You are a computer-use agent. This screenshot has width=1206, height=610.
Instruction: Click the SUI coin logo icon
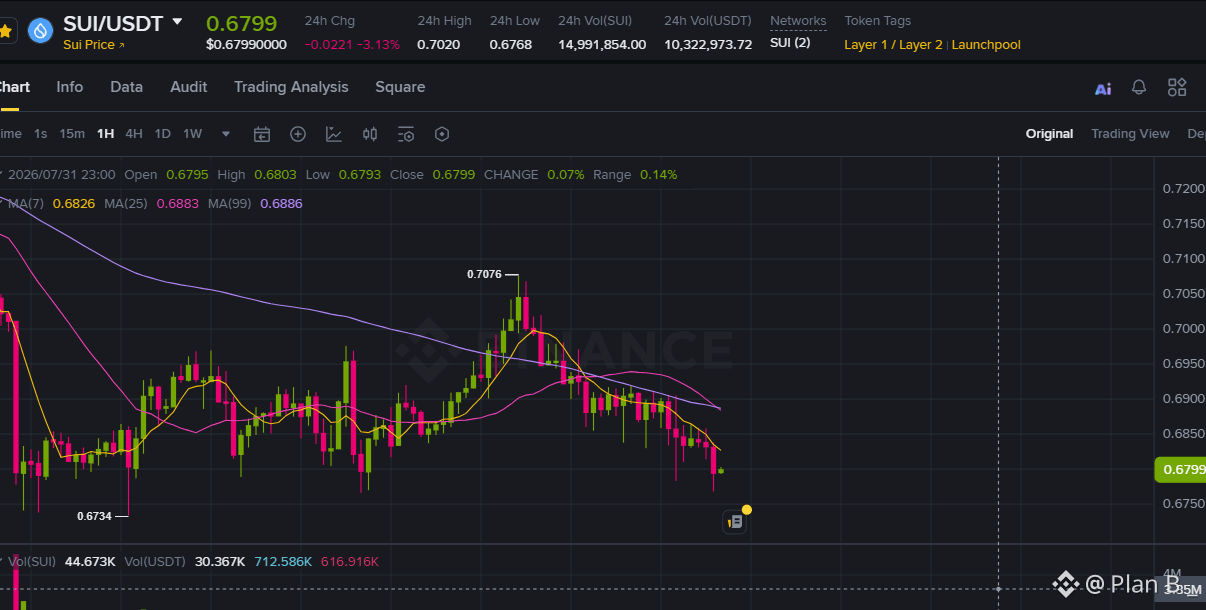41,31
